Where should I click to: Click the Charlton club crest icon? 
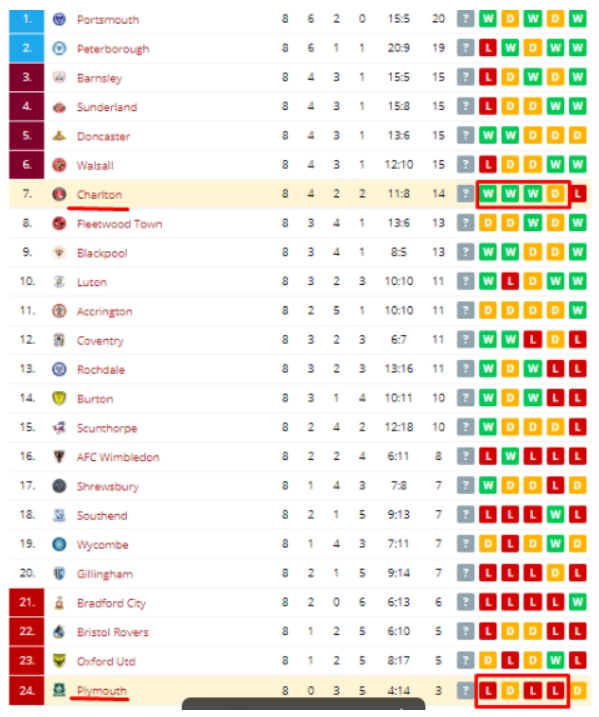[59, 194]
